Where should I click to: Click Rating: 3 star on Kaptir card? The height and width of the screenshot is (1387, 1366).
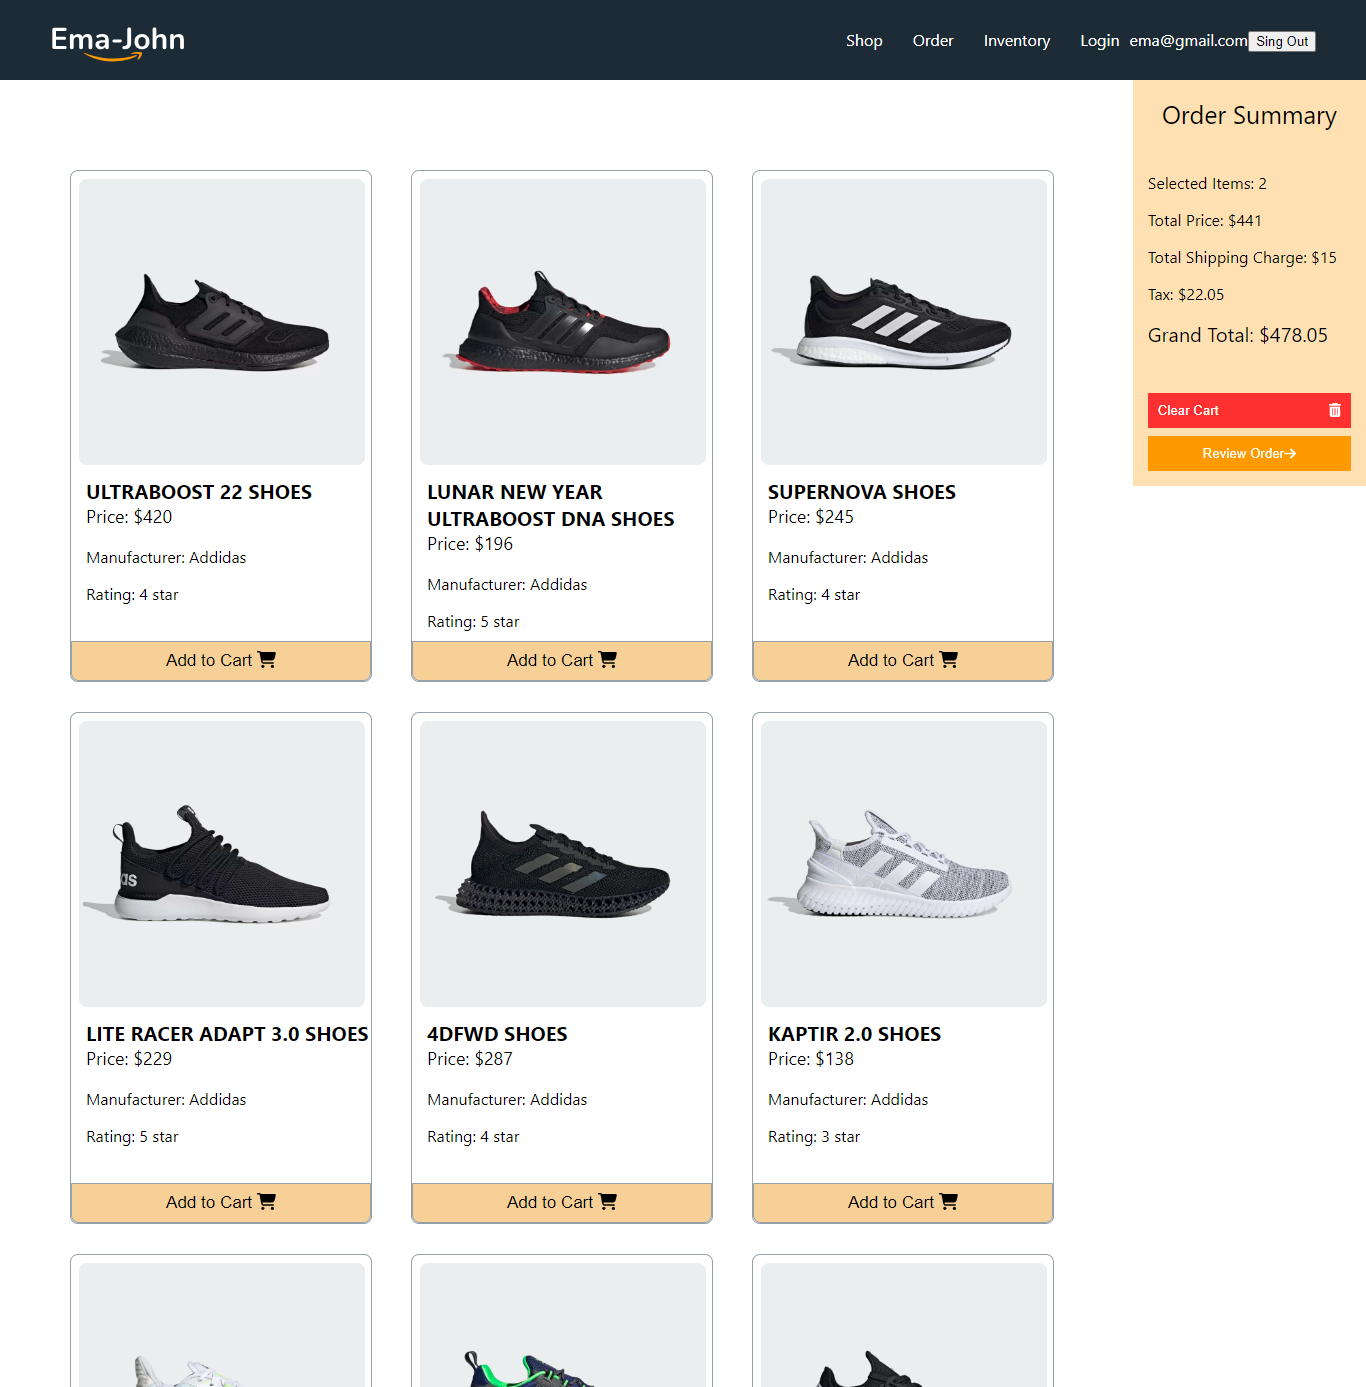pyautogui.click(x=814, y=1137)
